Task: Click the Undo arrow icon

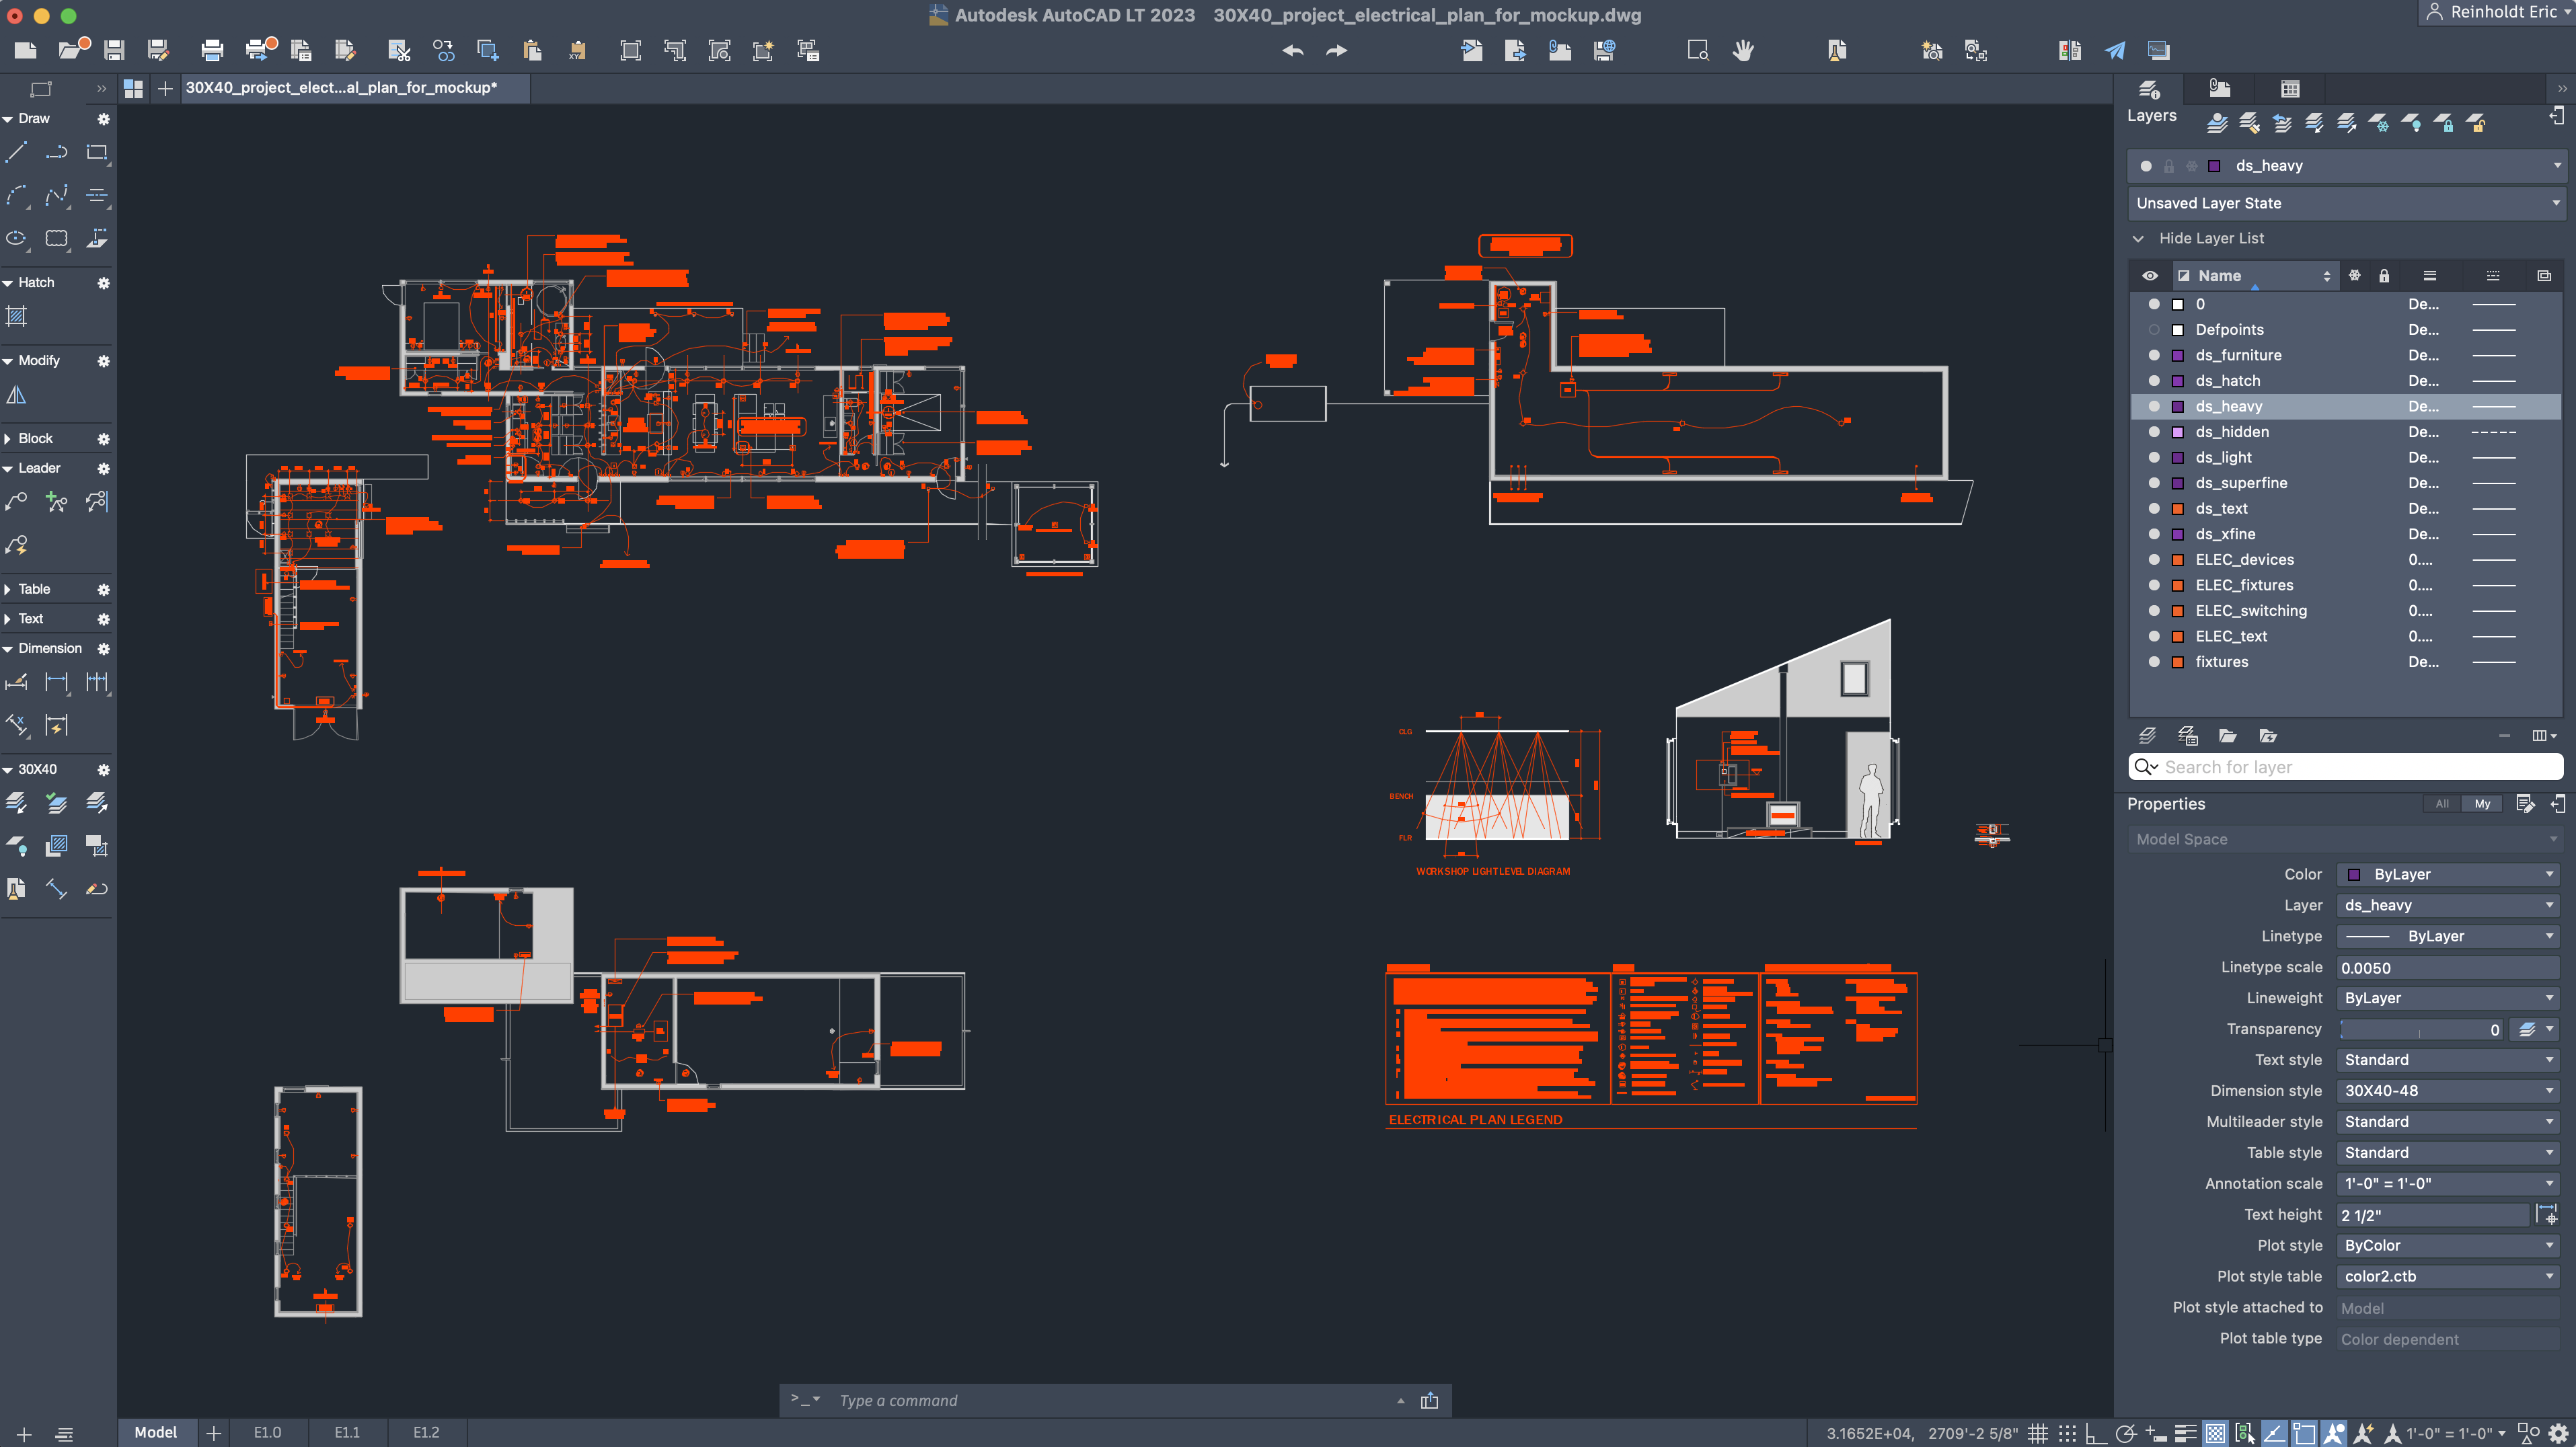Action: pos(1292,50)
